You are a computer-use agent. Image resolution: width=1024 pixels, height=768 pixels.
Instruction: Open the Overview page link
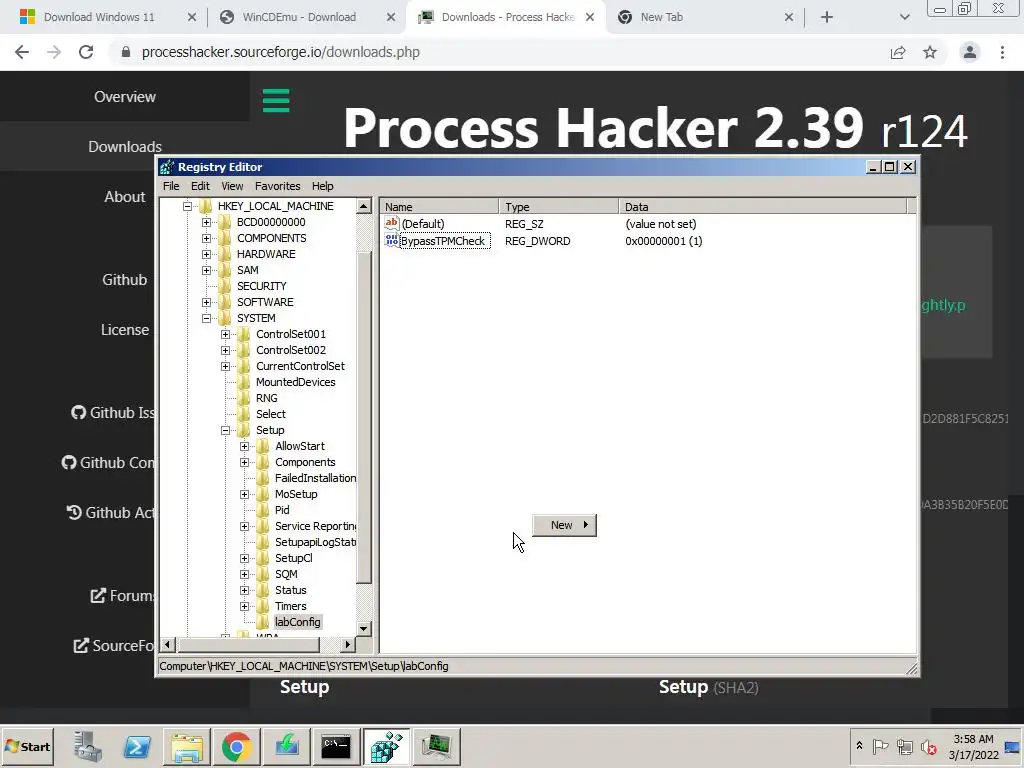pyautogui.click(x=125, y=97)
